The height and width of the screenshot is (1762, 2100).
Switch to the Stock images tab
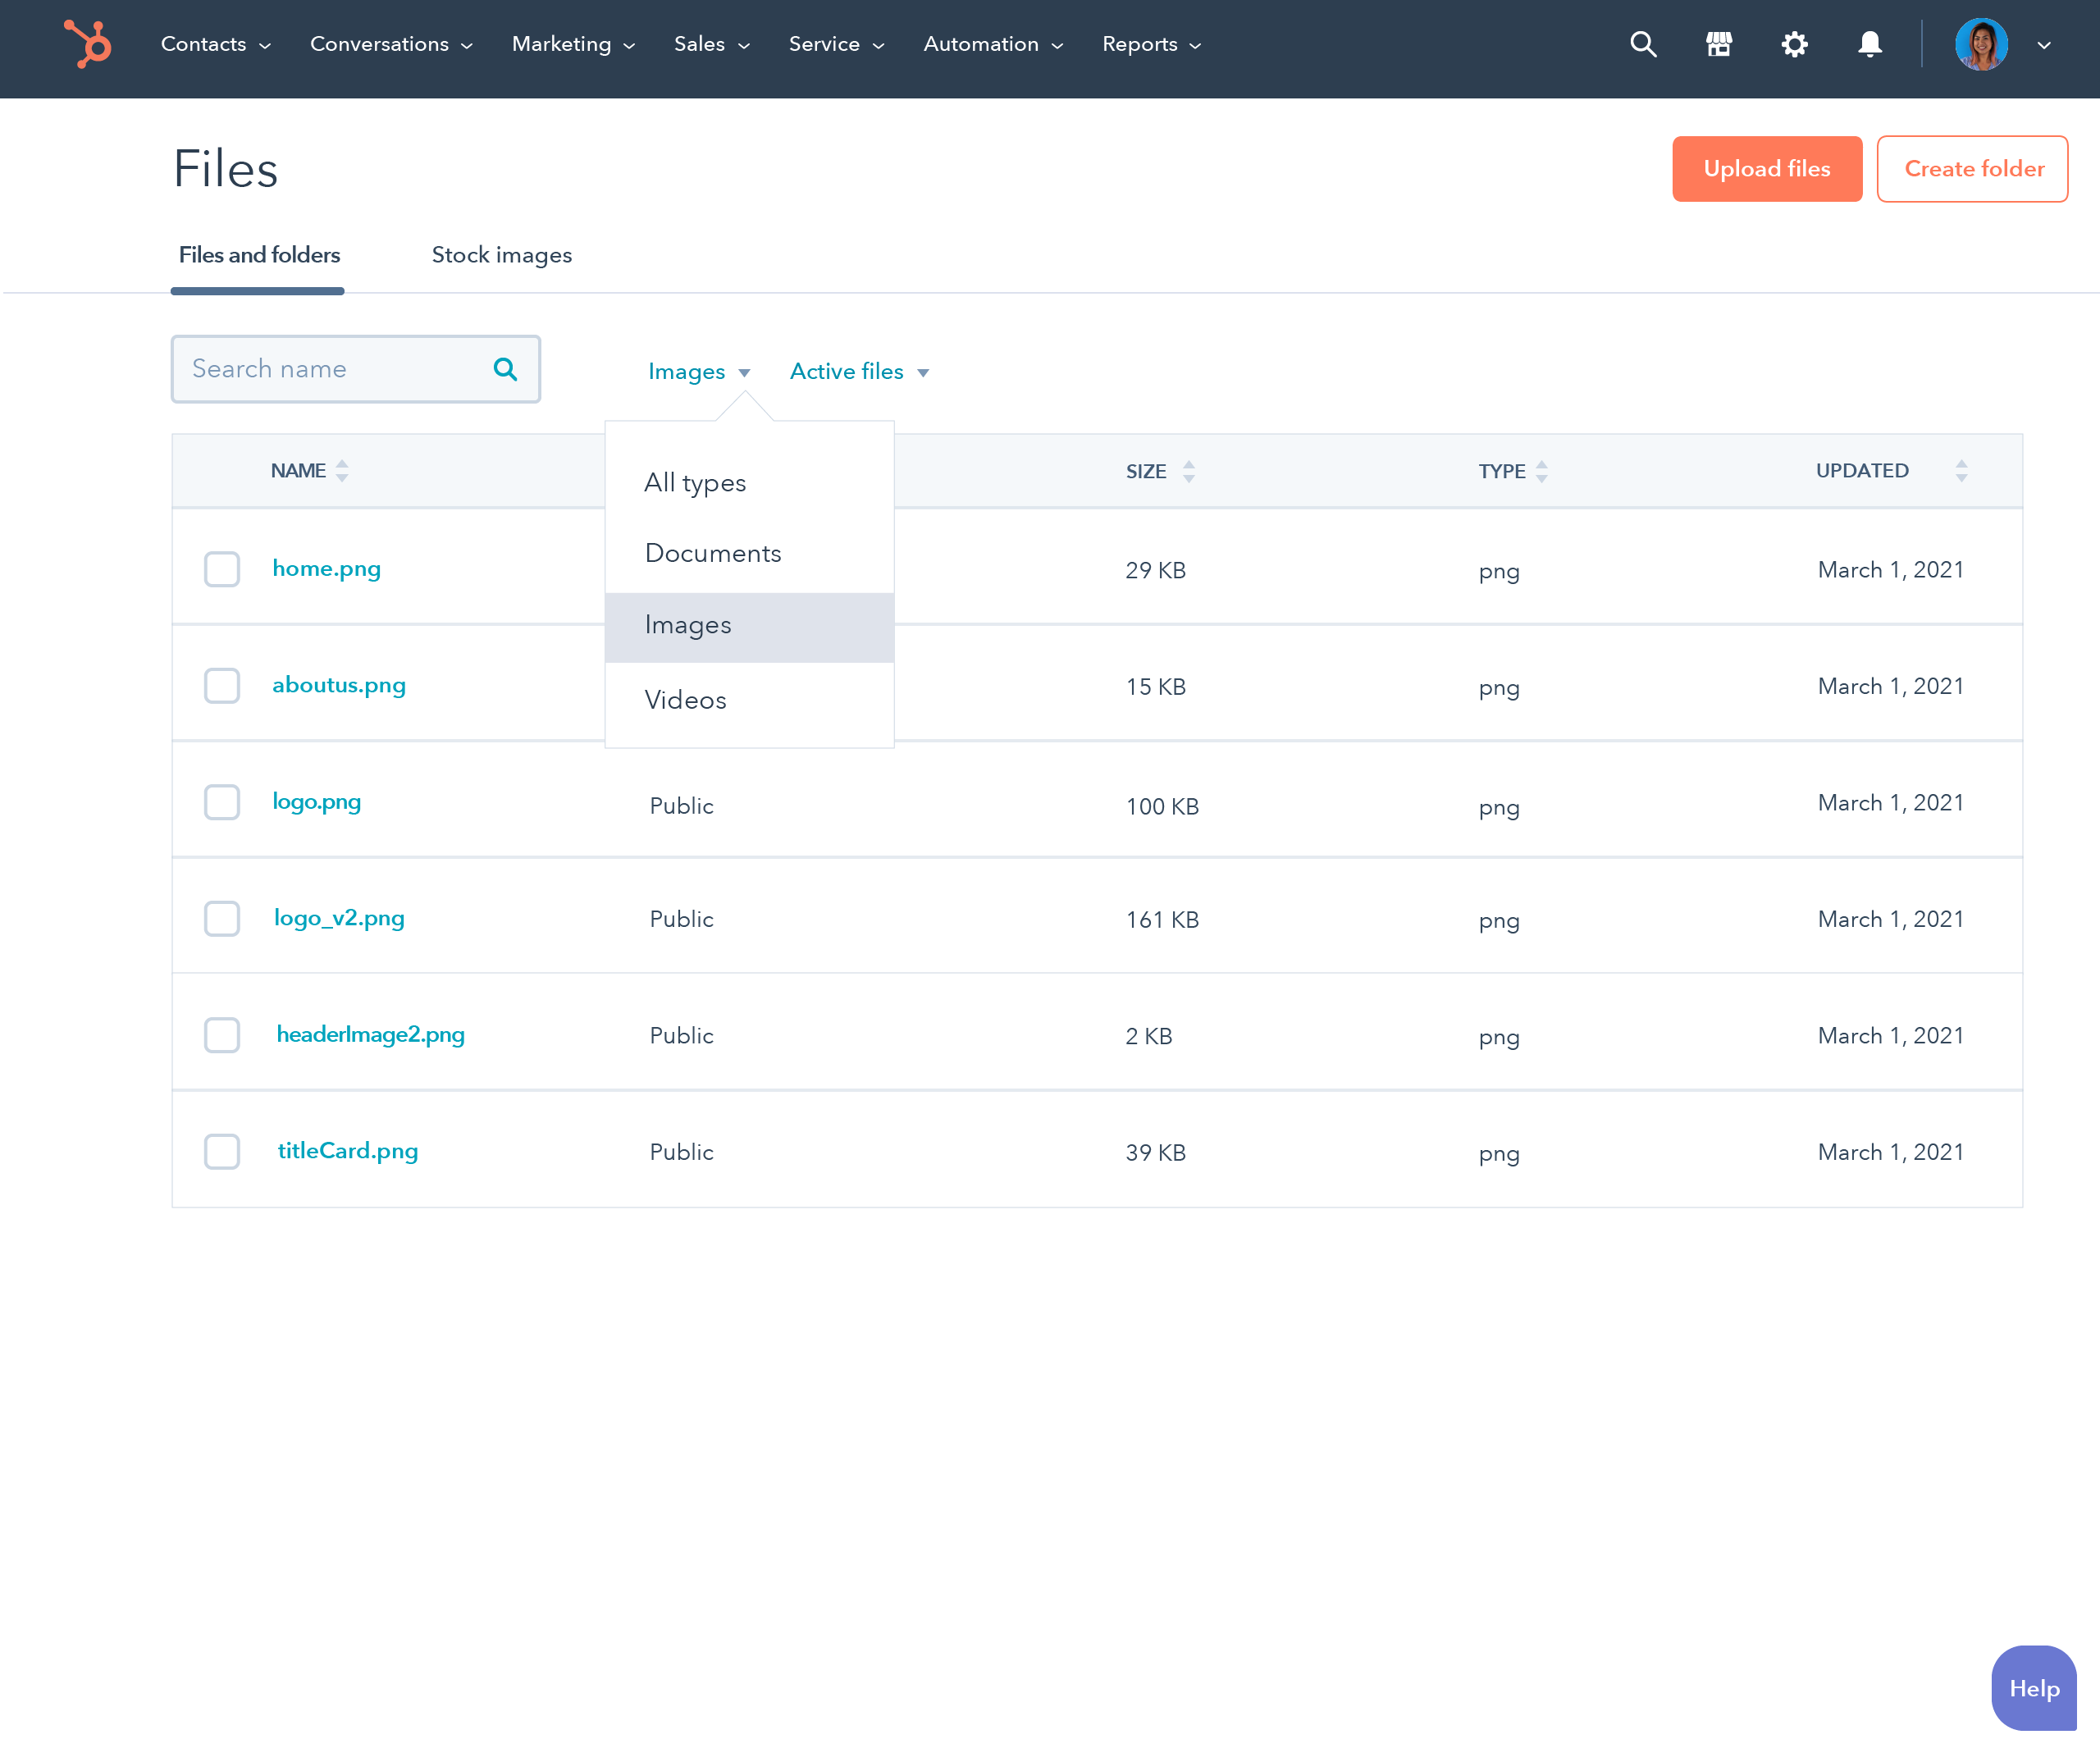[x=501, y=255]
